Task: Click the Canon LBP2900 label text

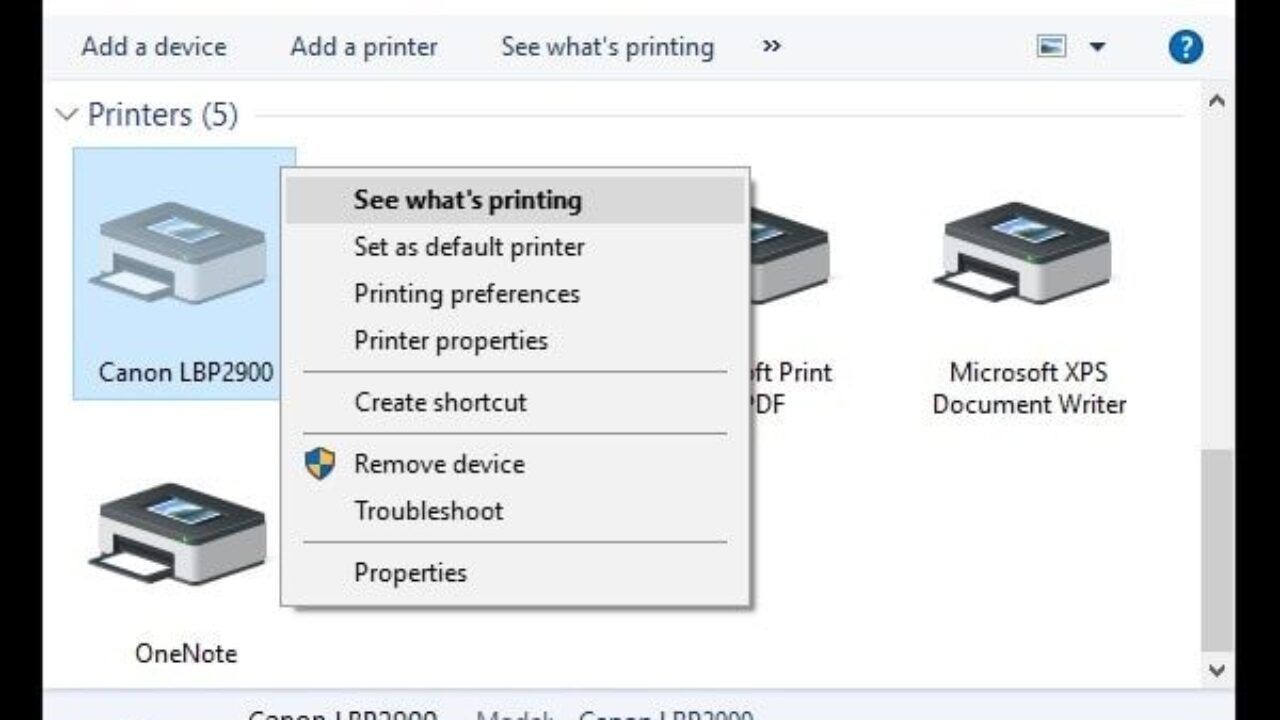Action: point(186,373)
